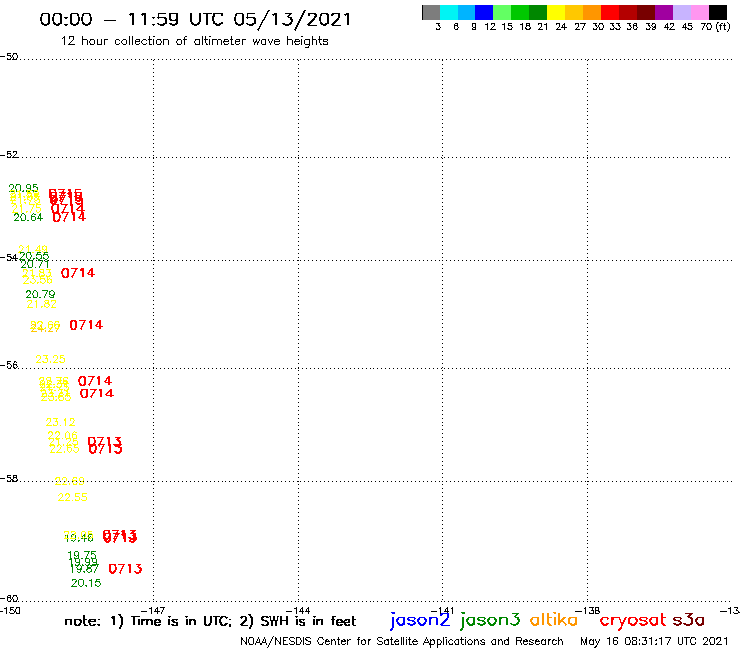Screen dimensions: 740x650
Task: Click the pink swatch in the color scale
Action: click(x=700, y=12)
